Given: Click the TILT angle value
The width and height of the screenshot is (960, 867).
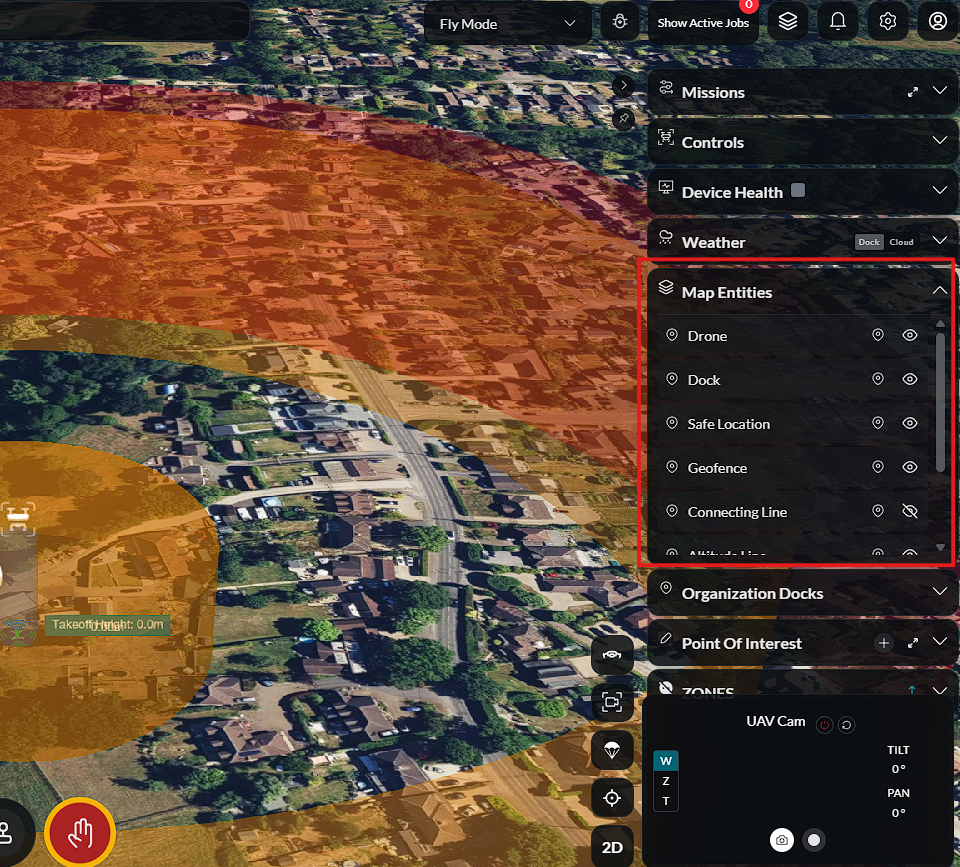Looking at the screenshot, I should tap(898, 769).
